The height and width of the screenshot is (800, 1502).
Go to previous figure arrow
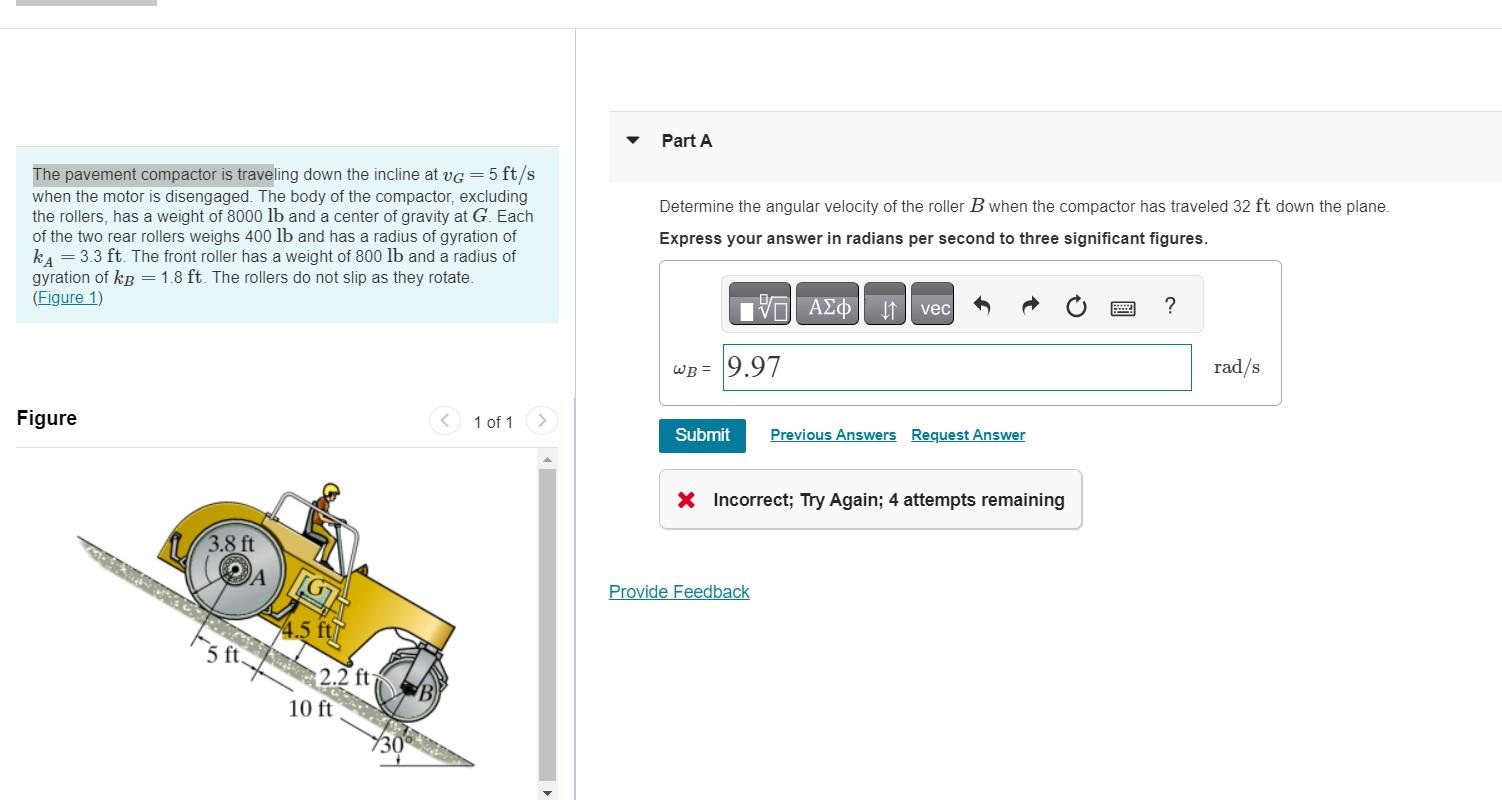coord(444,421)
